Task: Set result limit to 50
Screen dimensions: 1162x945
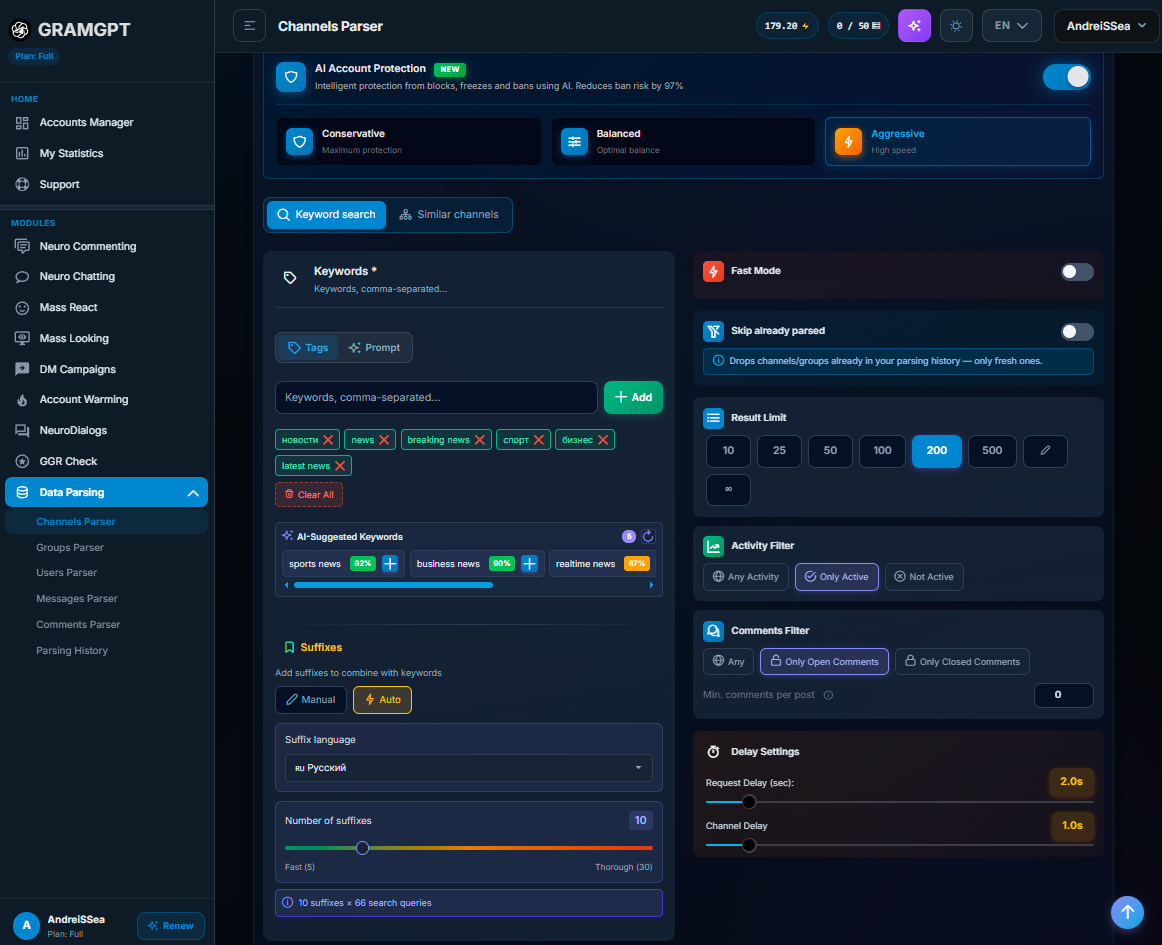Action: pyautogui.click(x=830, y=451)
